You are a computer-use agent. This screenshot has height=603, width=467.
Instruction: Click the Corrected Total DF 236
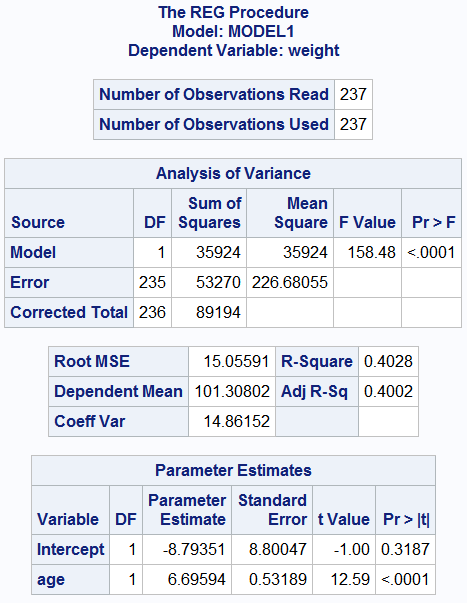tap(152, 312)
